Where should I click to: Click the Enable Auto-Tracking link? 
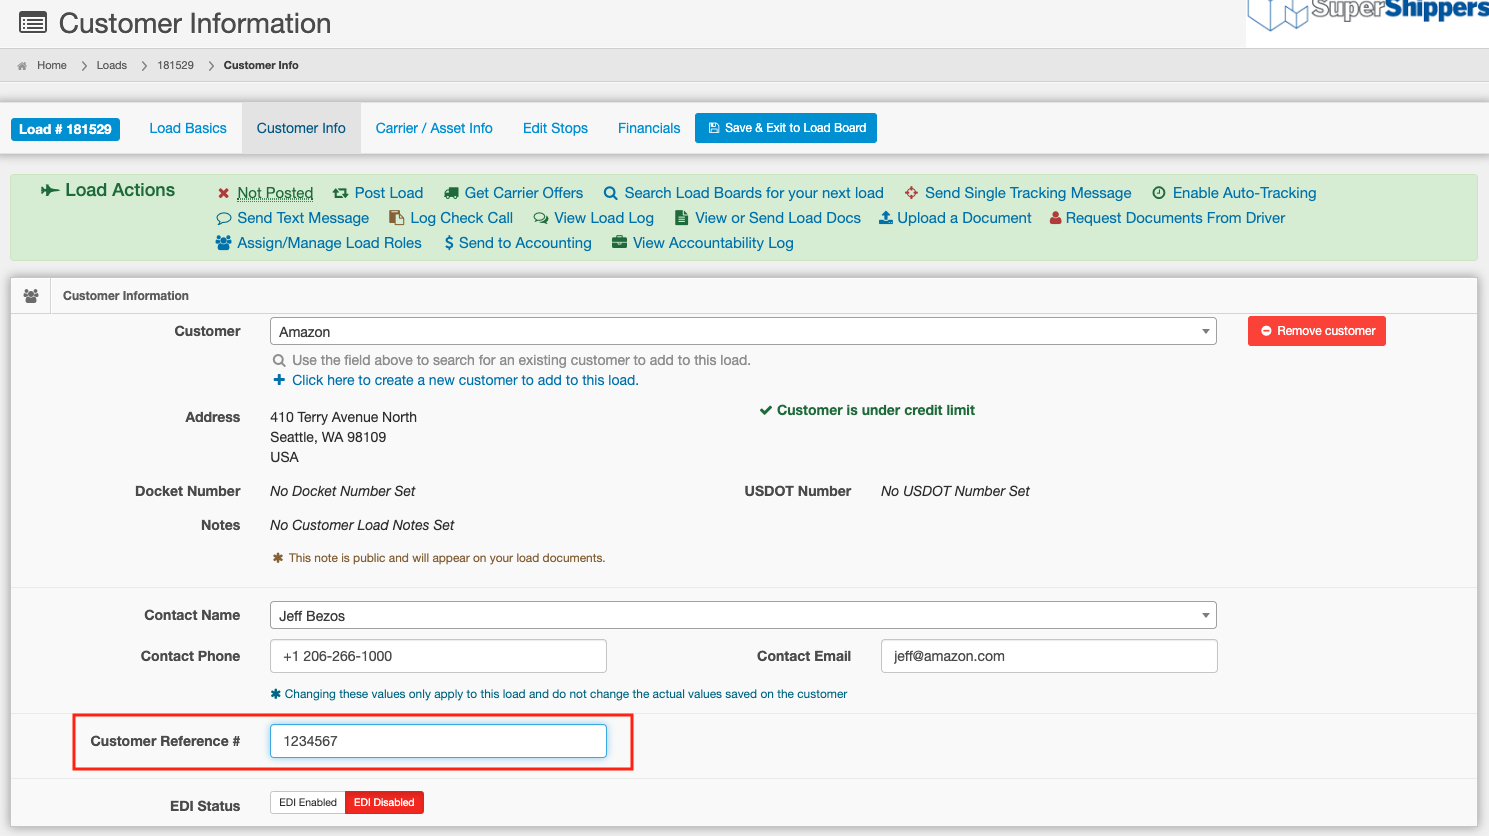pos(1245,193)
